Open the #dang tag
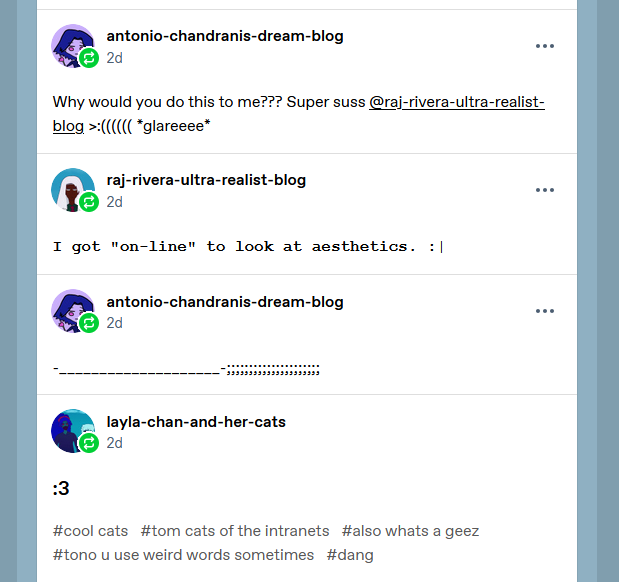Screen dimensions: 619x582 coord(350,555)
